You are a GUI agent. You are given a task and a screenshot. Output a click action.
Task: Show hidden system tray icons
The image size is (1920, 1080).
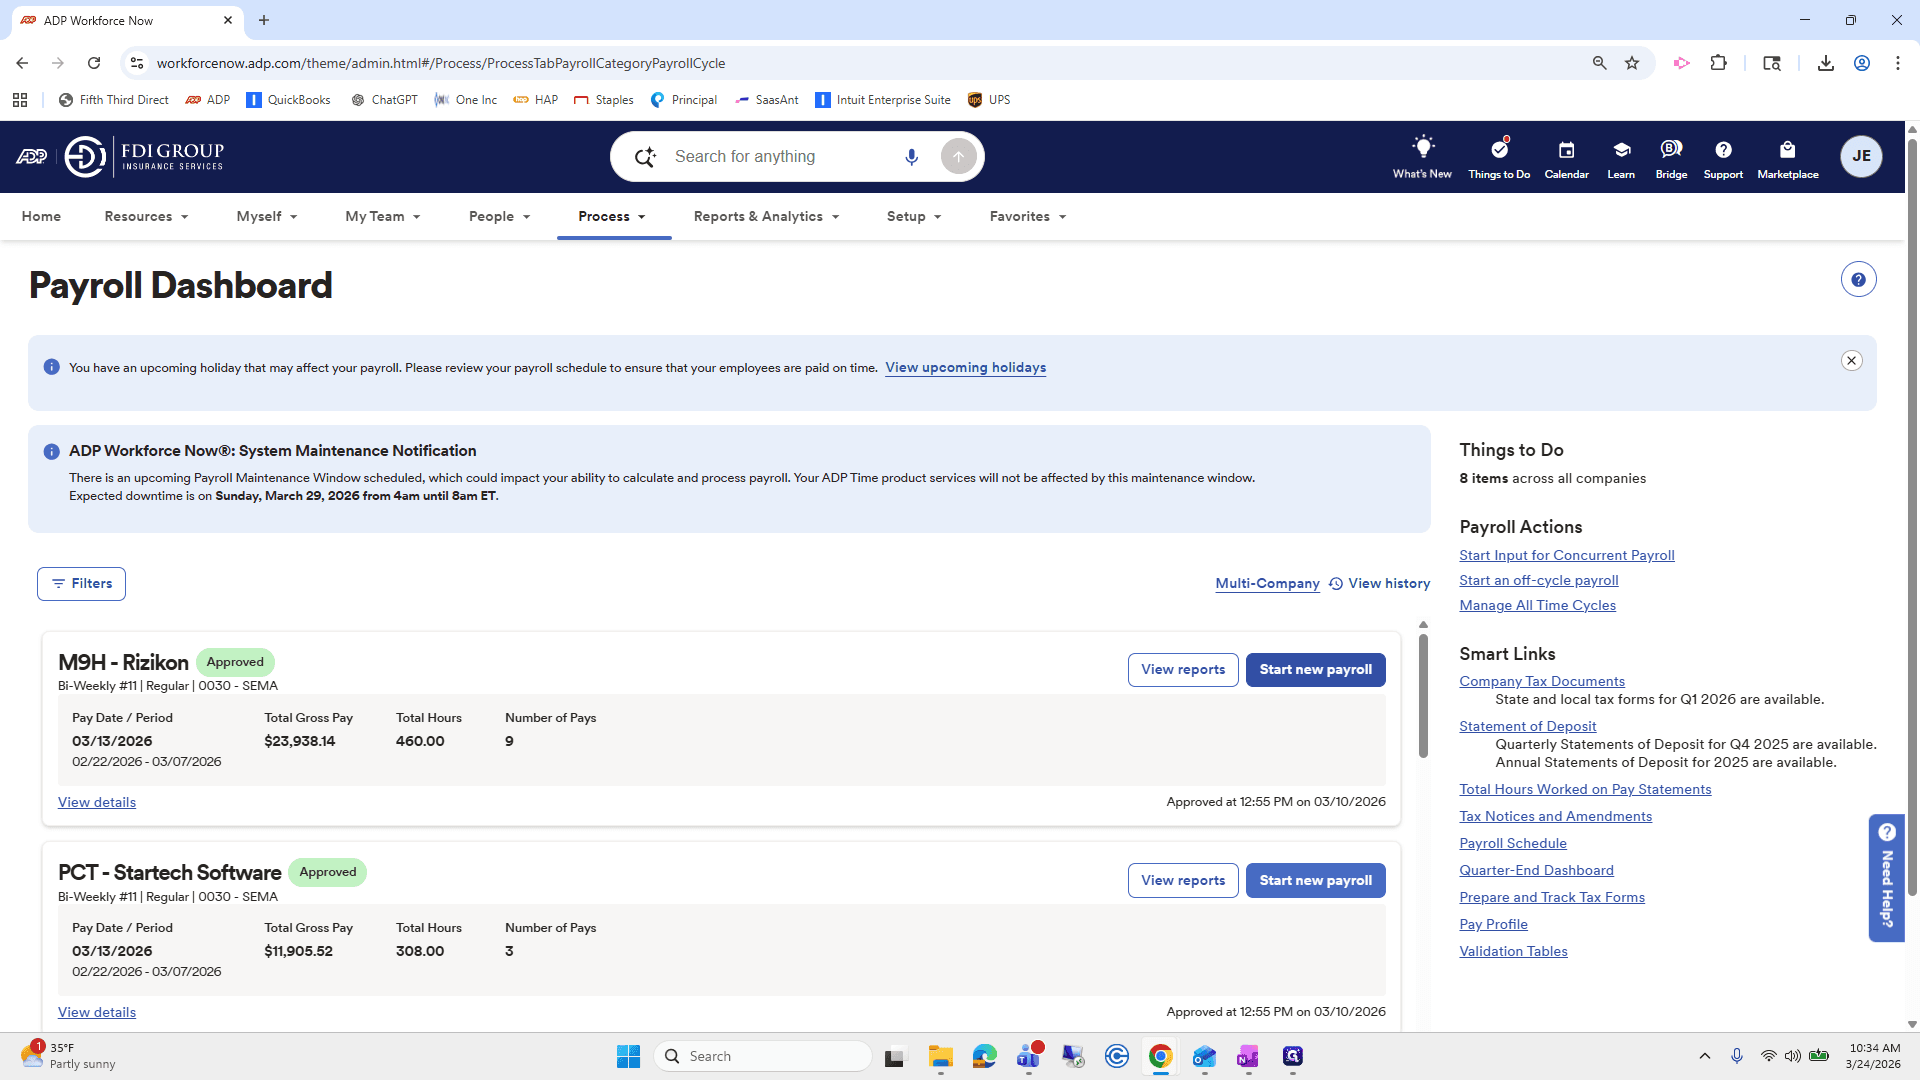1704,1056
